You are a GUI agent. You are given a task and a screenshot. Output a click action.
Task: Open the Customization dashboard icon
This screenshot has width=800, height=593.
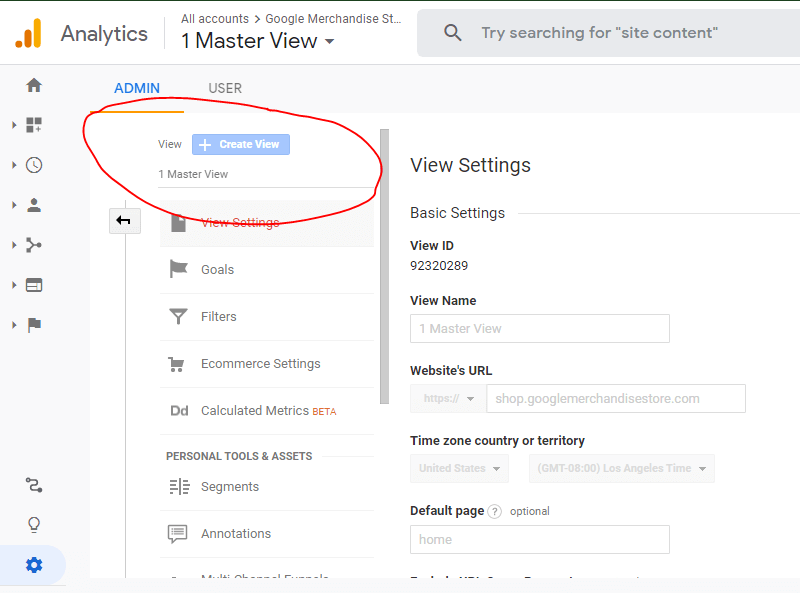coord(34,125)
